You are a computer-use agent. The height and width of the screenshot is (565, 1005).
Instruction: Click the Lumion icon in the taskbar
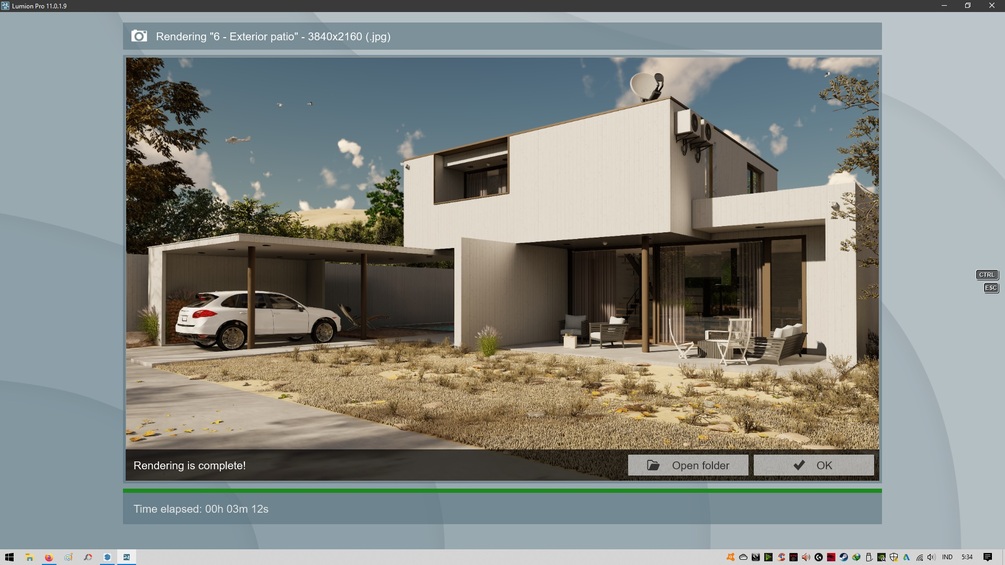(127, 557)
